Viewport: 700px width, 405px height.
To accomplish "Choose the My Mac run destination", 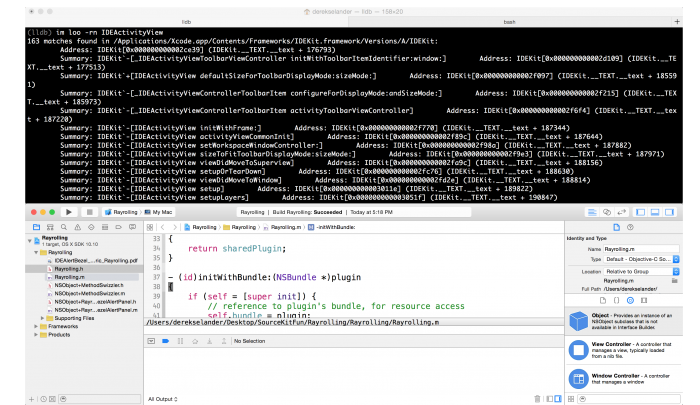I will point(158,212).
